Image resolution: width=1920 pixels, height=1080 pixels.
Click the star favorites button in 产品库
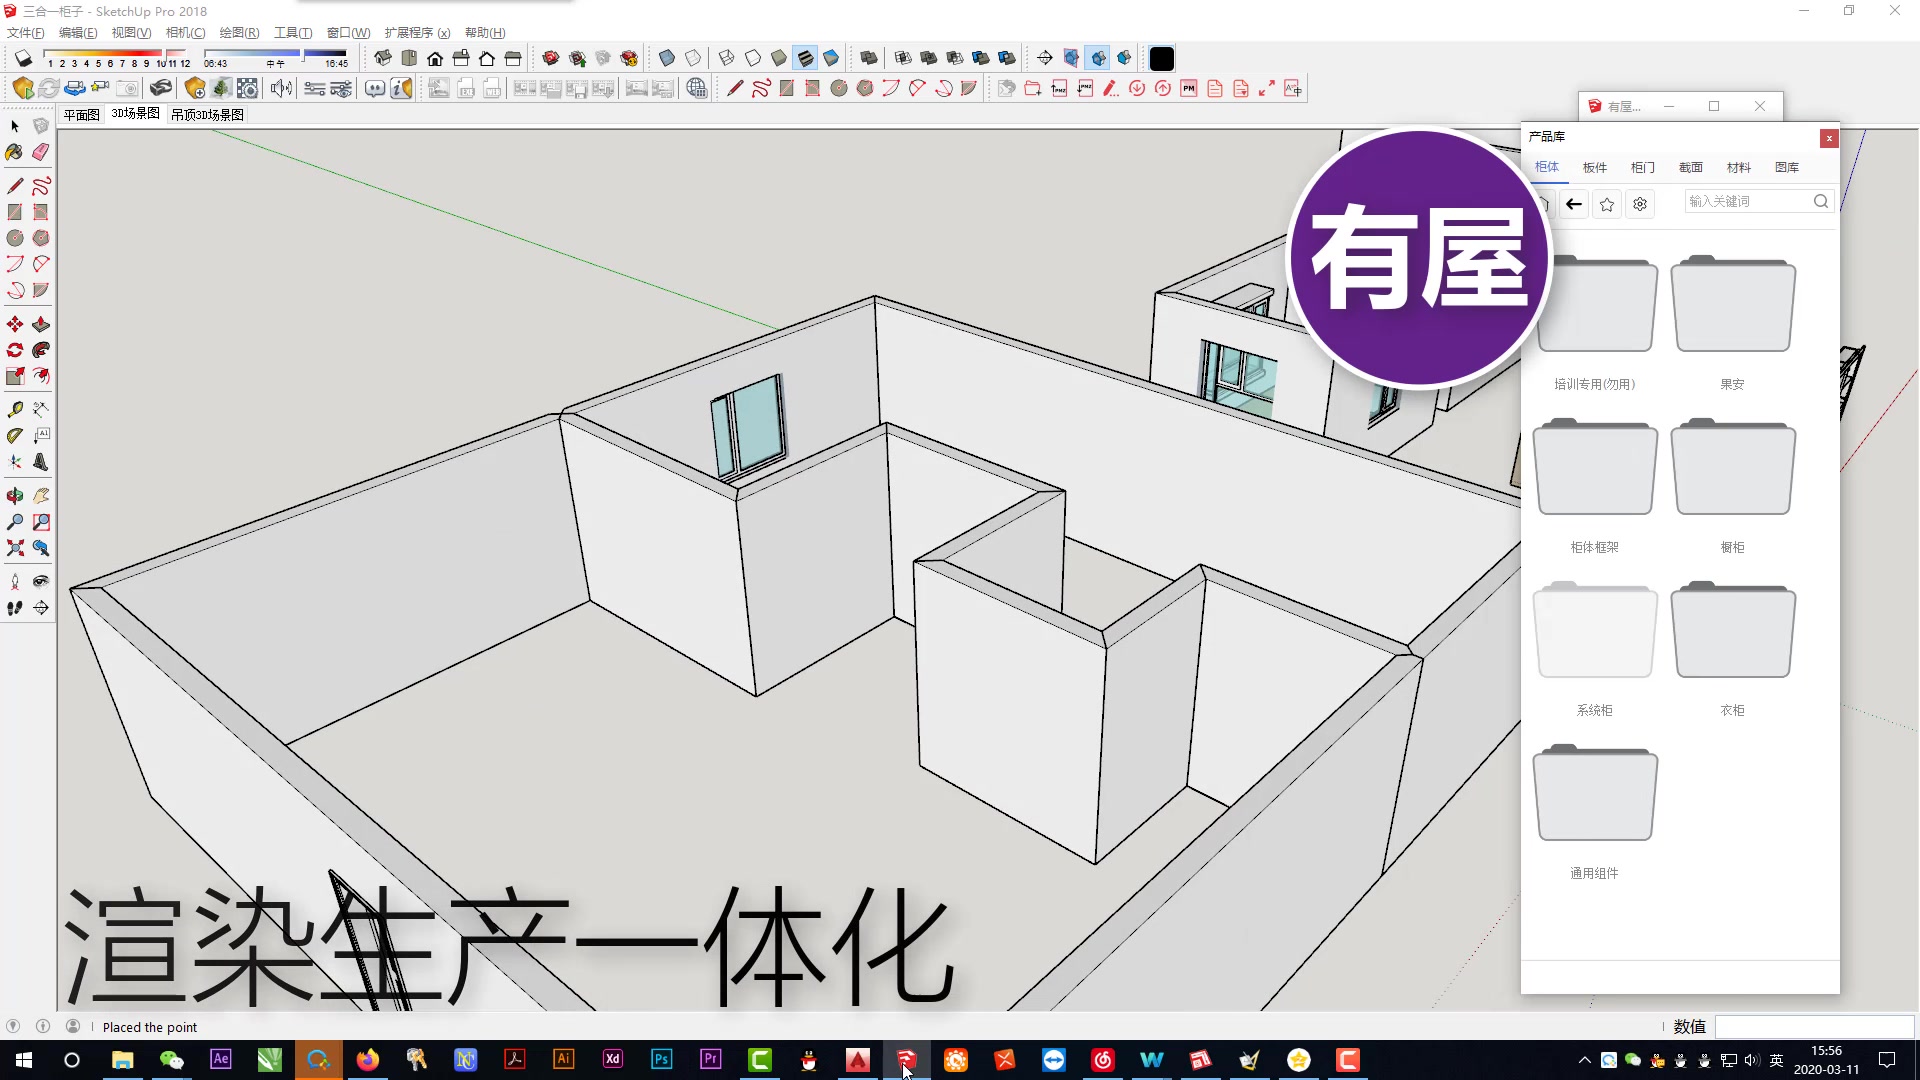[x=1607, y=204]
